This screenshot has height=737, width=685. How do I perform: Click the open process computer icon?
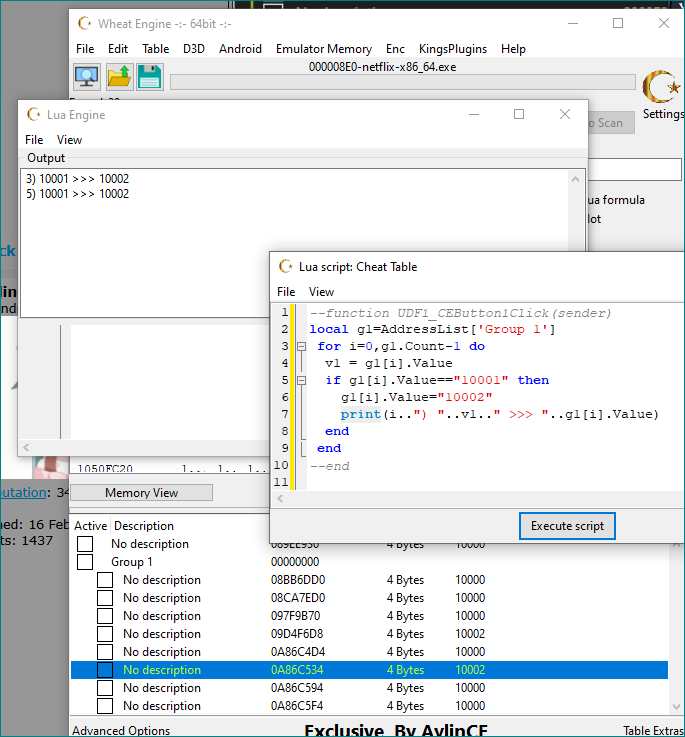(87, 77)
